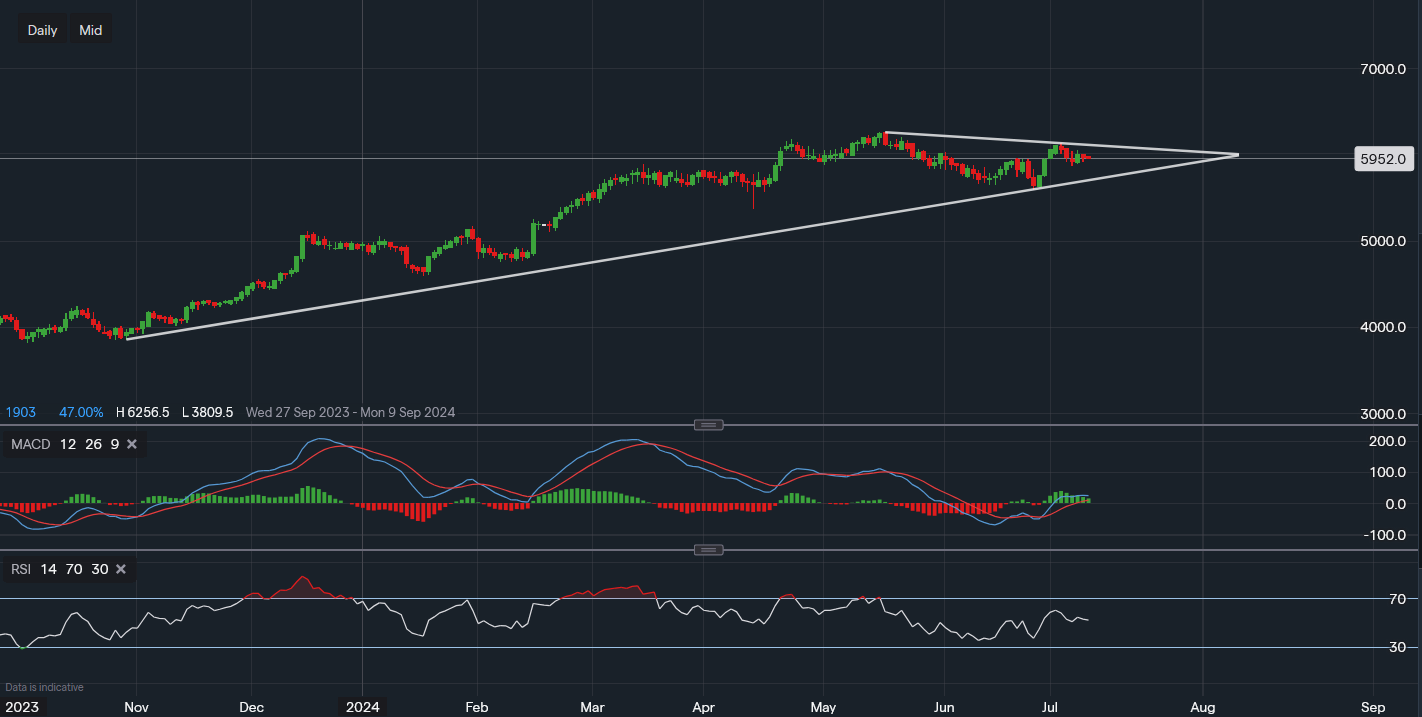The image size is (1422, 717).
Task: Open MACD fast period setting 12
Action: coord(69,444)
